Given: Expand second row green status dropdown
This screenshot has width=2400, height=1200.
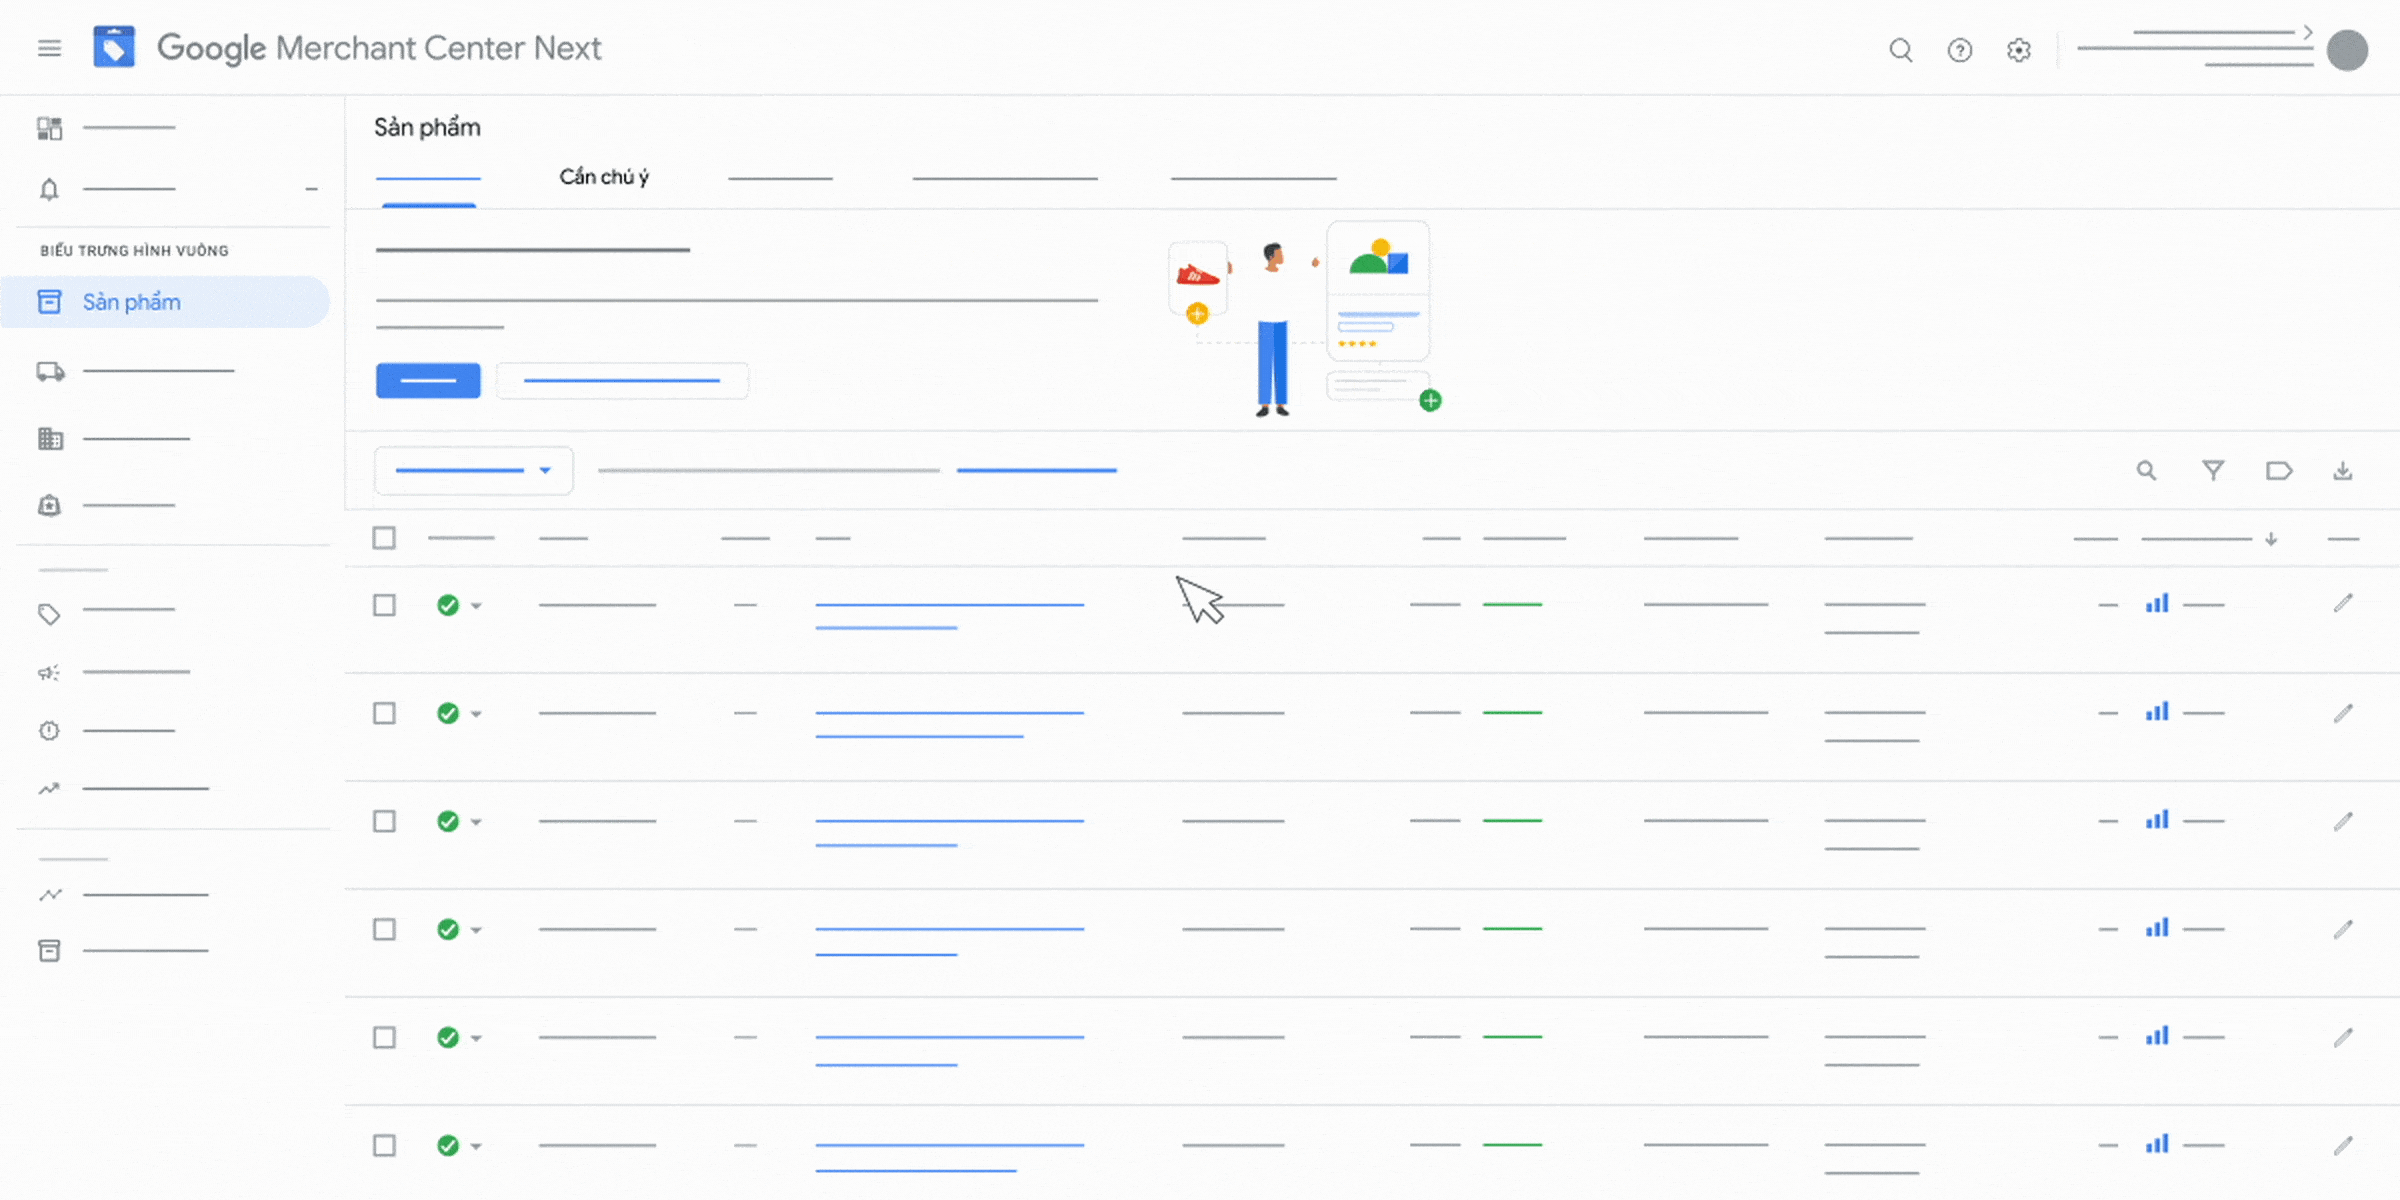Looking at the screenshot, I should [x=476, y=714].
